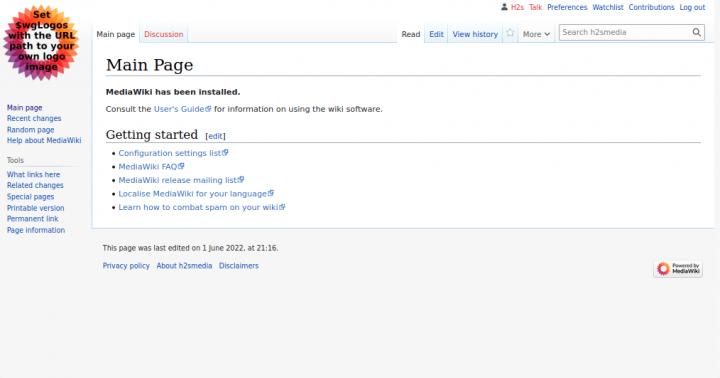The height and width of the screenshot is (378, 720).
Task: Edit the Getting started section
Action: coord(215,136)
